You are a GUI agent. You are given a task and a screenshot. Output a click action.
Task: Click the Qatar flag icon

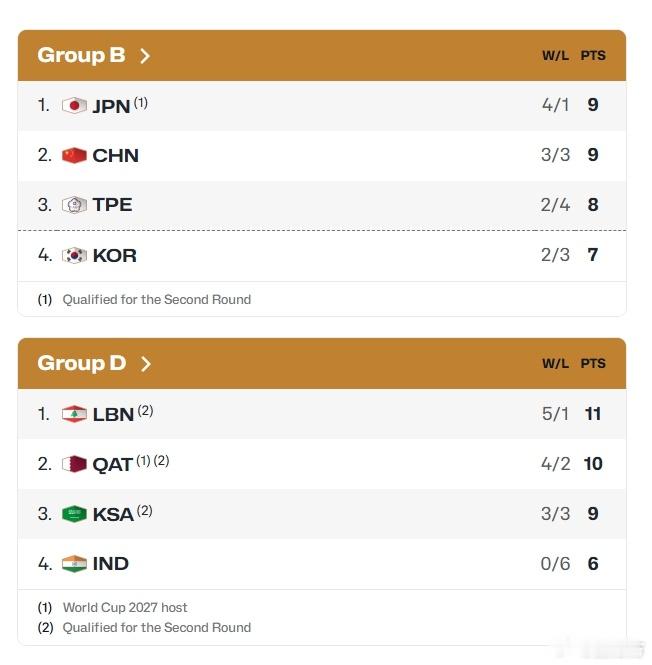point(74,464)
